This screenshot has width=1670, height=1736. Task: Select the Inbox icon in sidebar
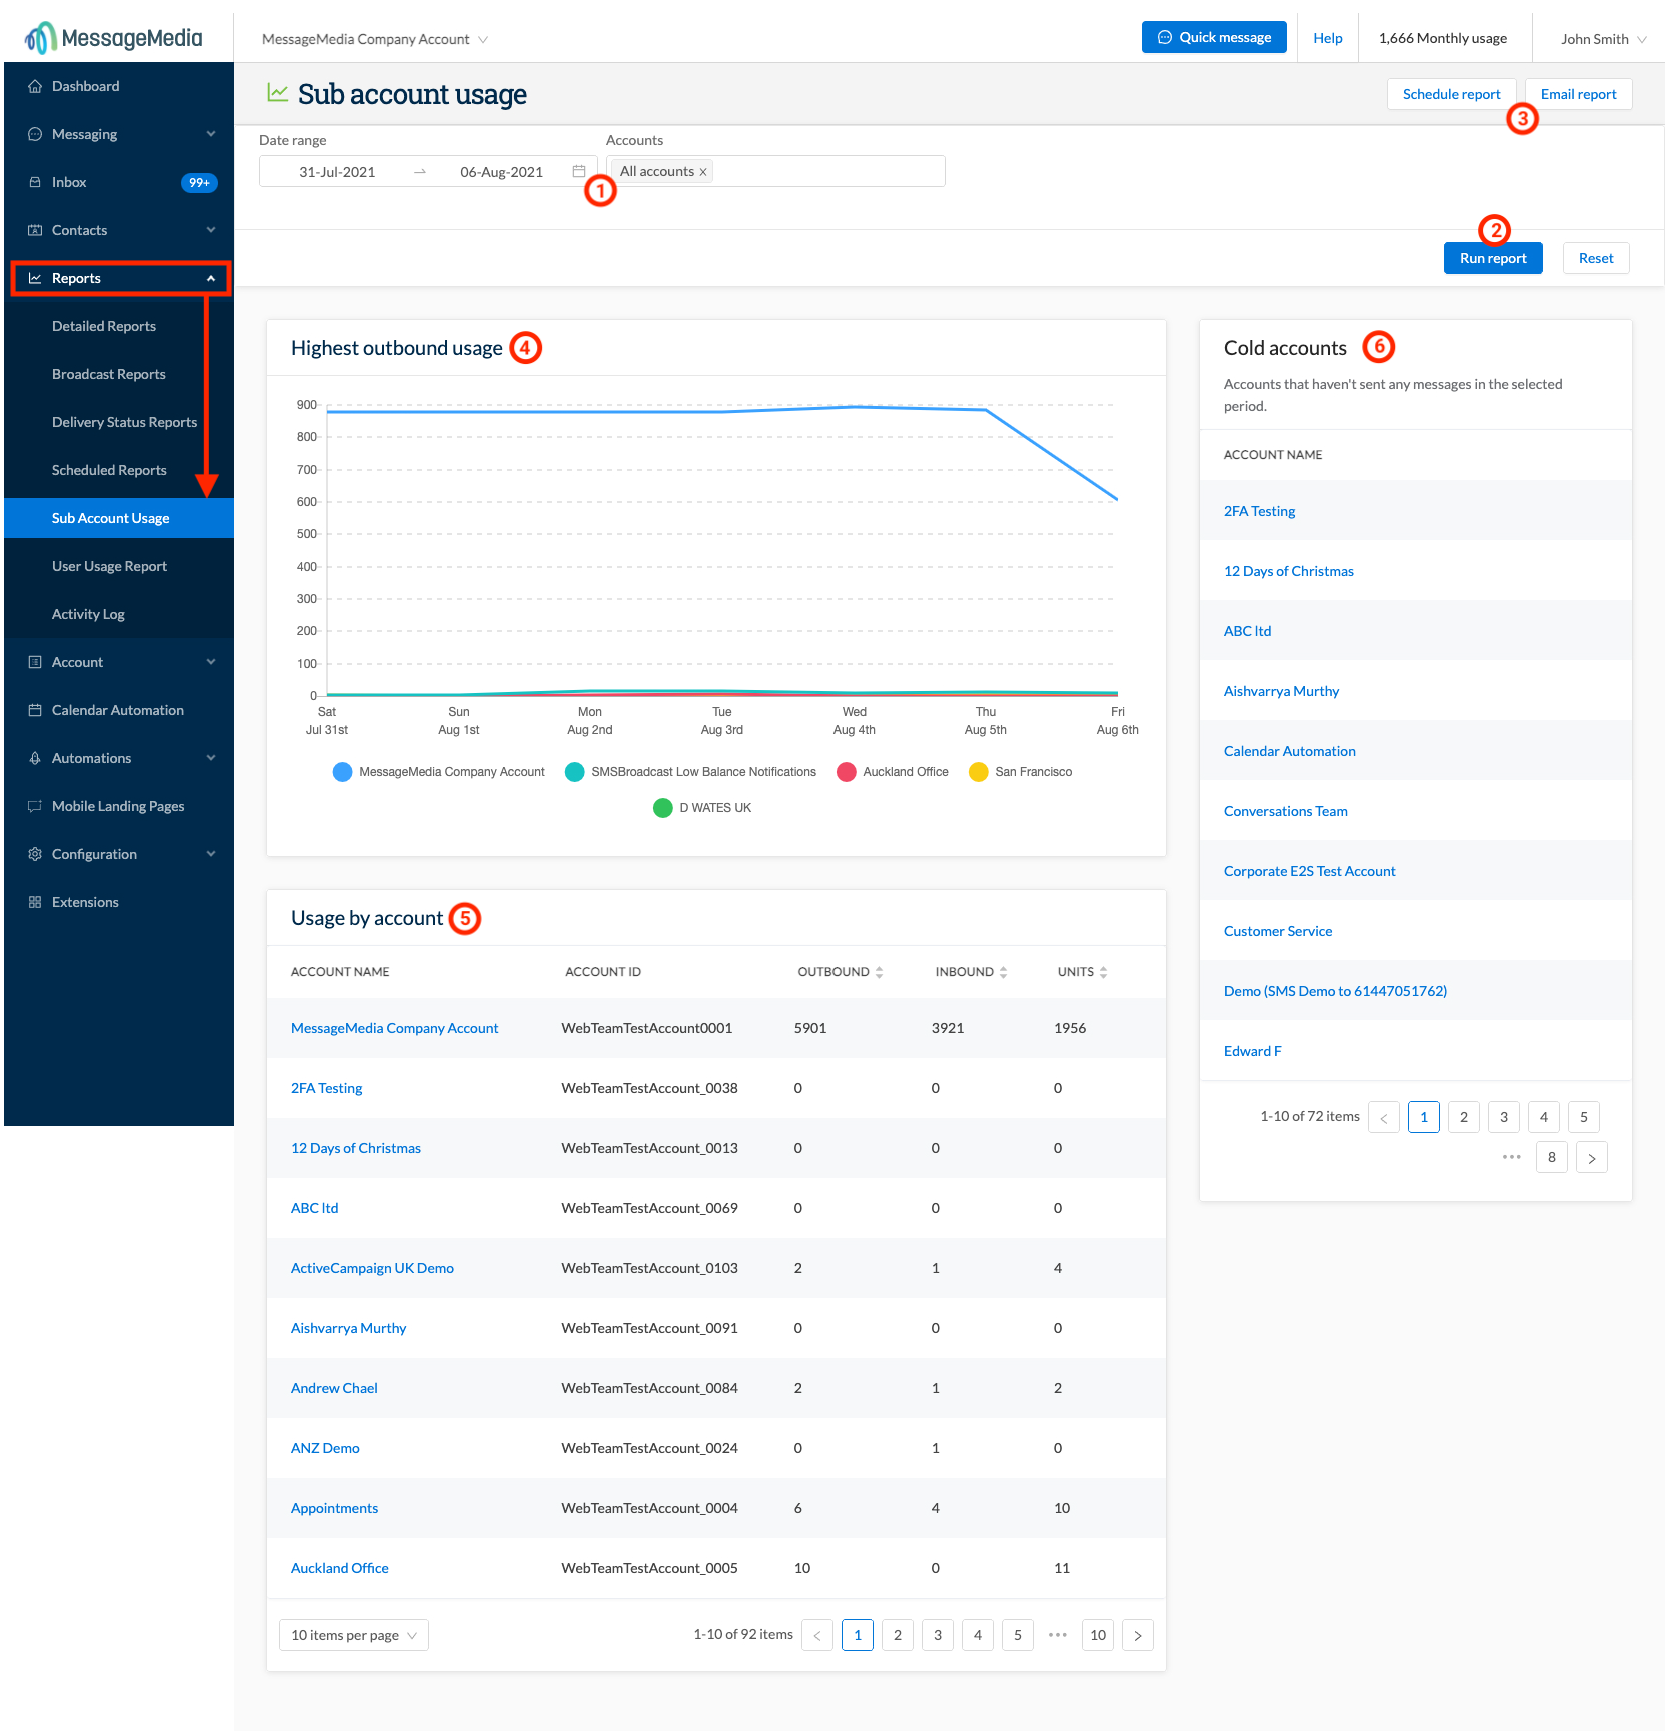35,182
